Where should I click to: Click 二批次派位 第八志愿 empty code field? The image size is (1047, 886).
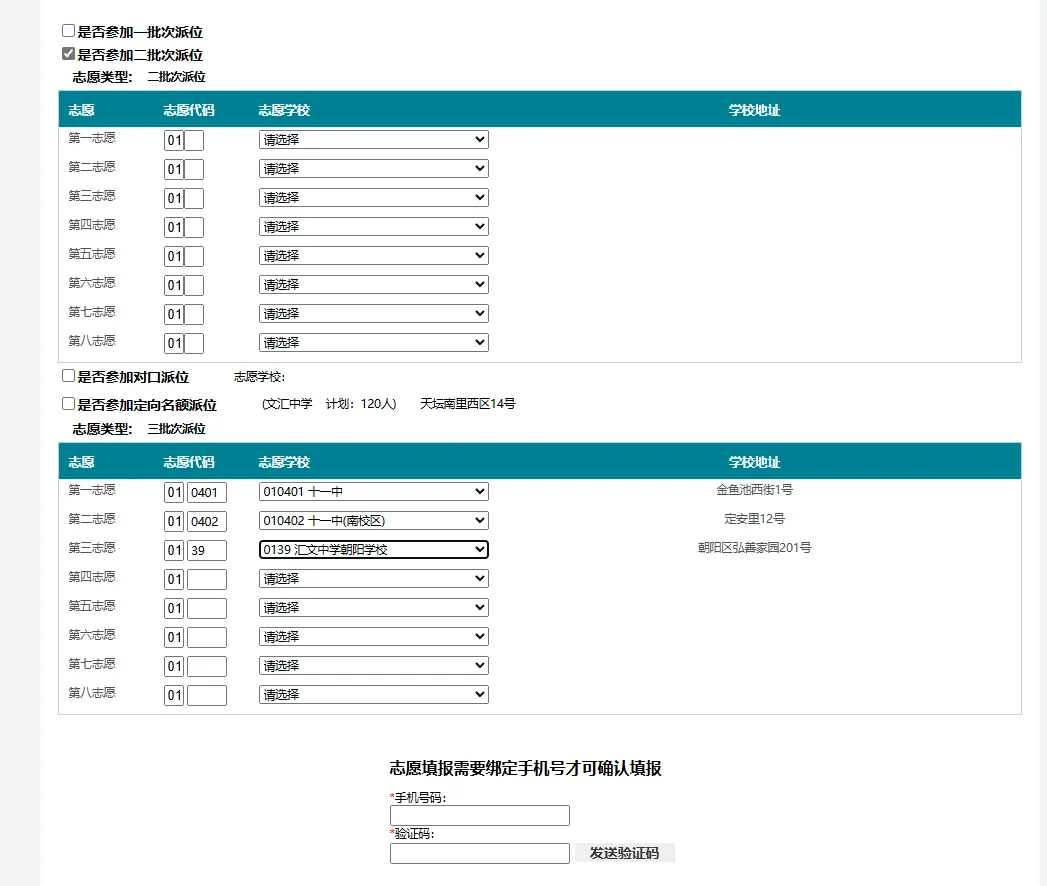[194, 344]
